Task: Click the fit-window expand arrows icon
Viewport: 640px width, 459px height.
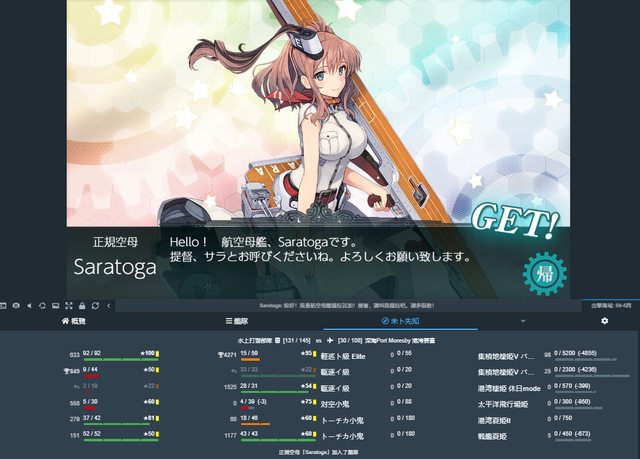Action: [x=69, y=306]
